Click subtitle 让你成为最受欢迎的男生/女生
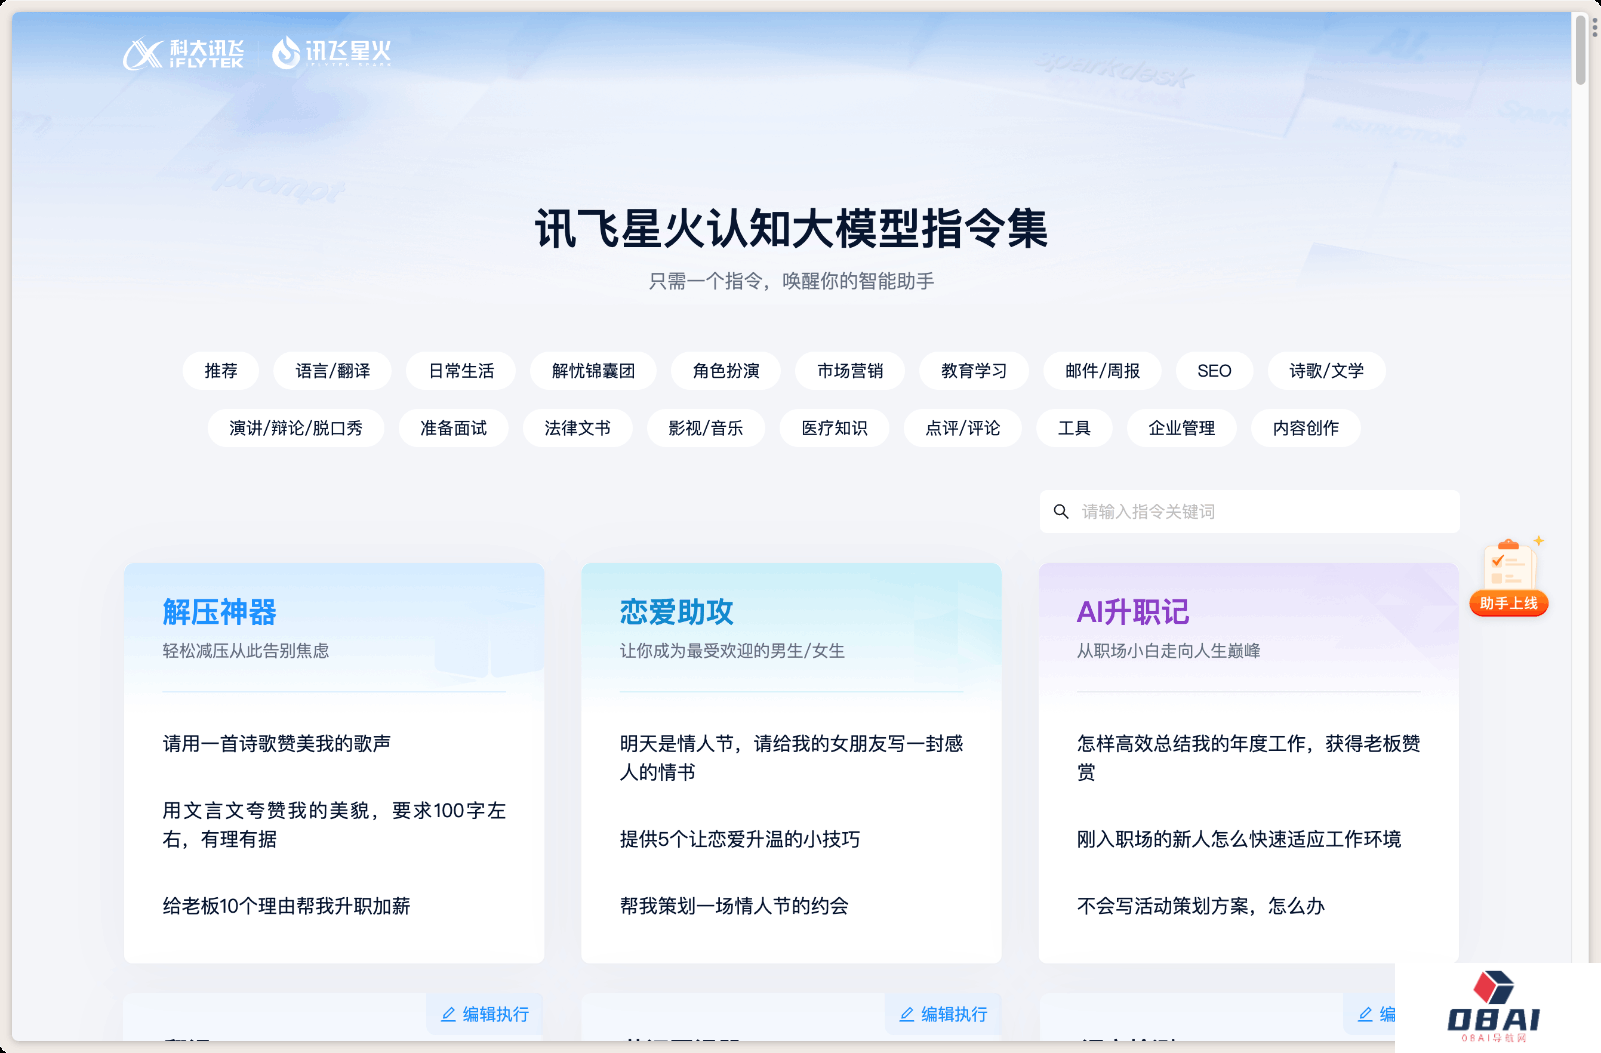 point(732,651)
